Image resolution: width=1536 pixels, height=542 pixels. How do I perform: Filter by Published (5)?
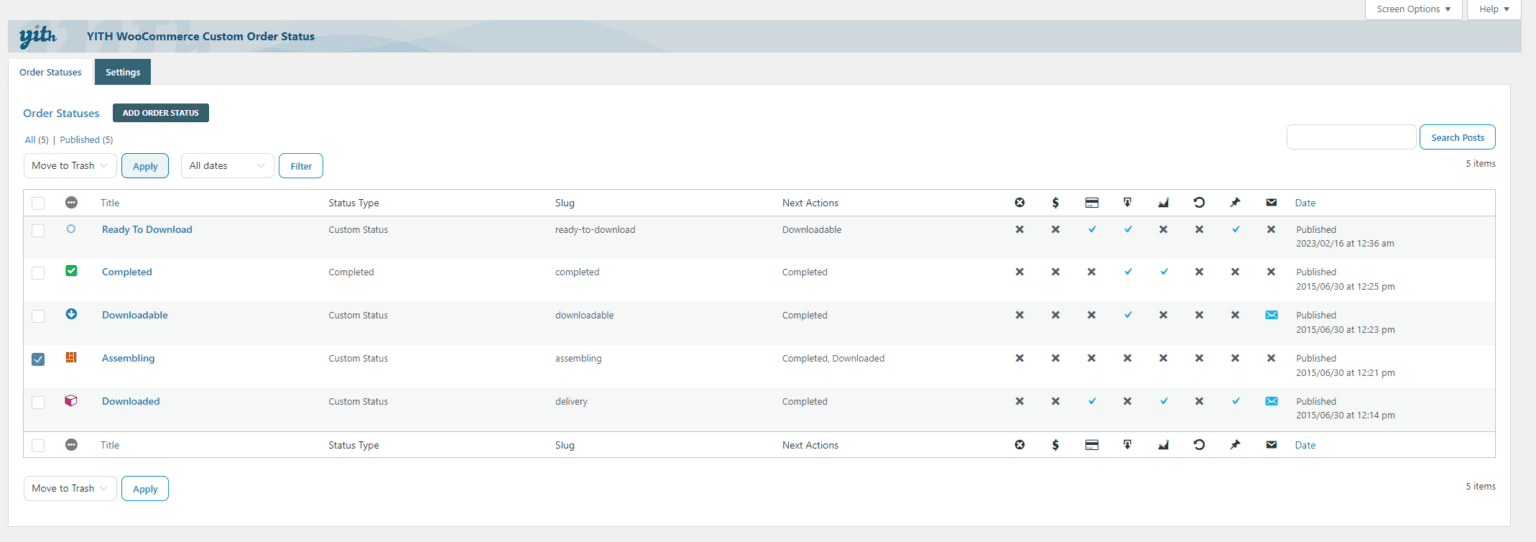[x=86, y=140]
